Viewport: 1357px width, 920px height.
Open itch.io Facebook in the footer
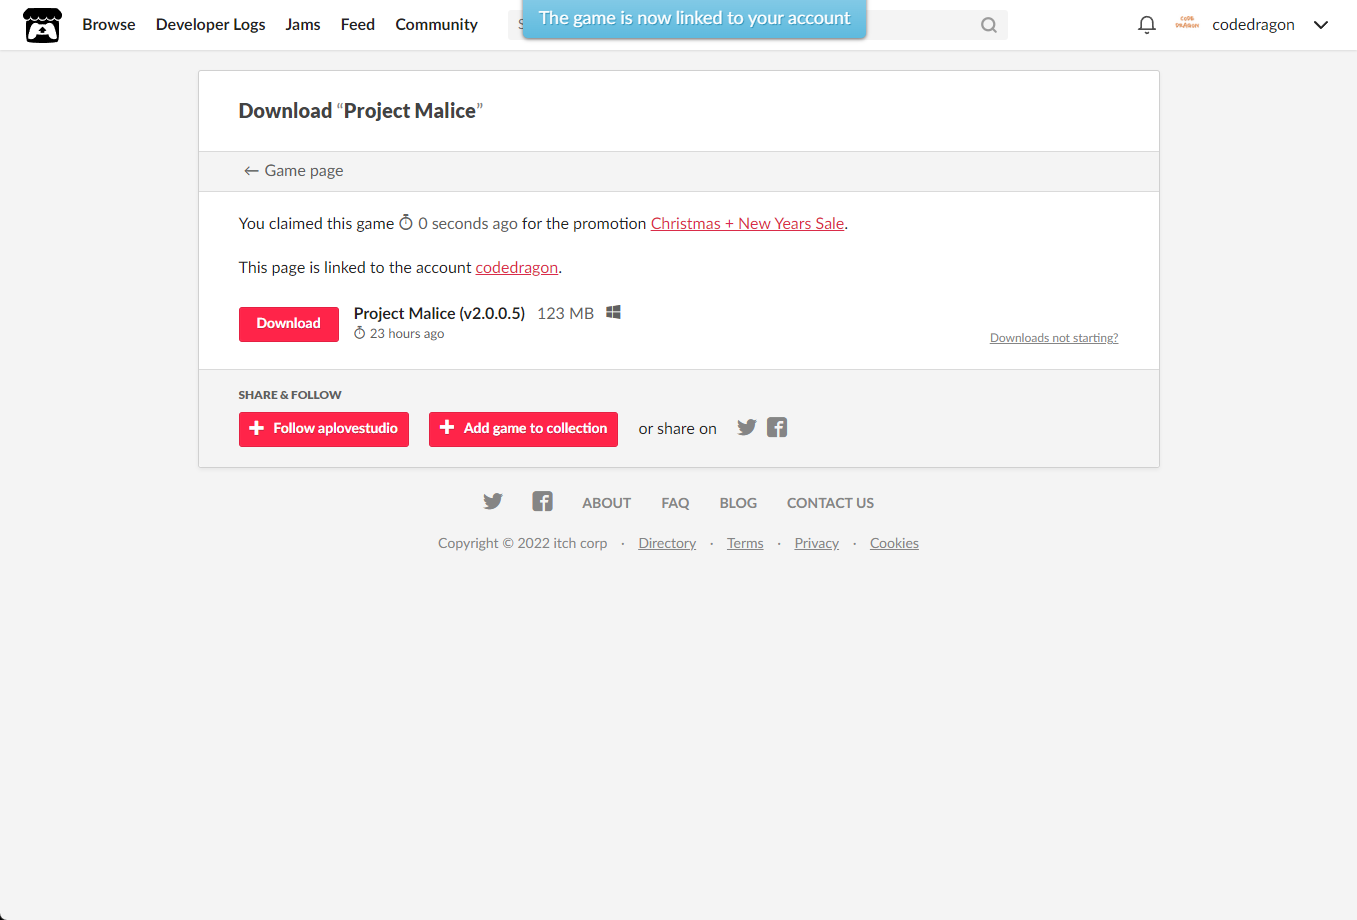(542, 502)
